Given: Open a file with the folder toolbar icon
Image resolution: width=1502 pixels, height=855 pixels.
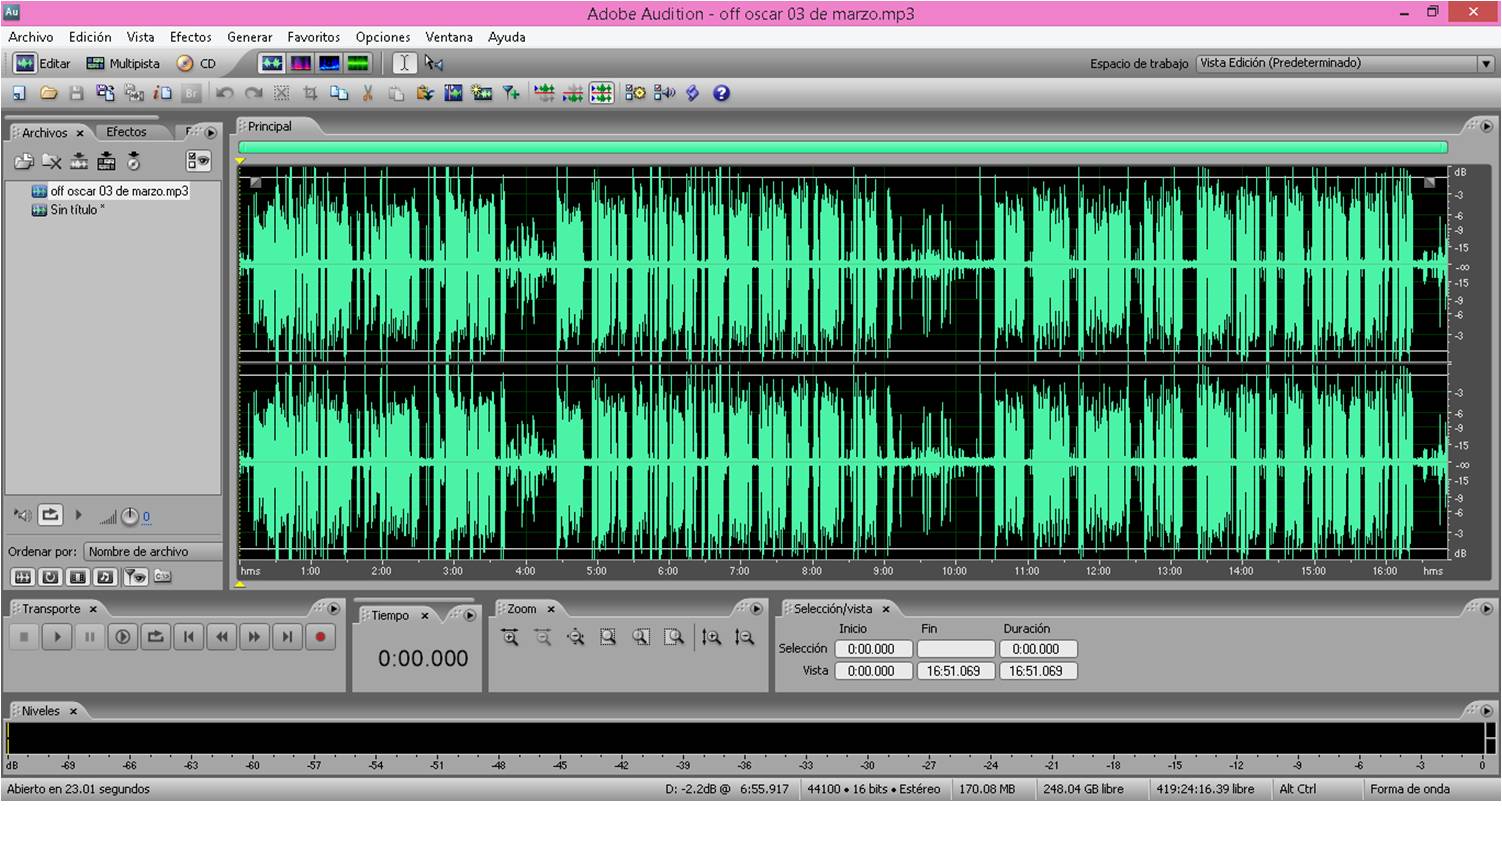Looking at the screenshot, I should (48, 93).
